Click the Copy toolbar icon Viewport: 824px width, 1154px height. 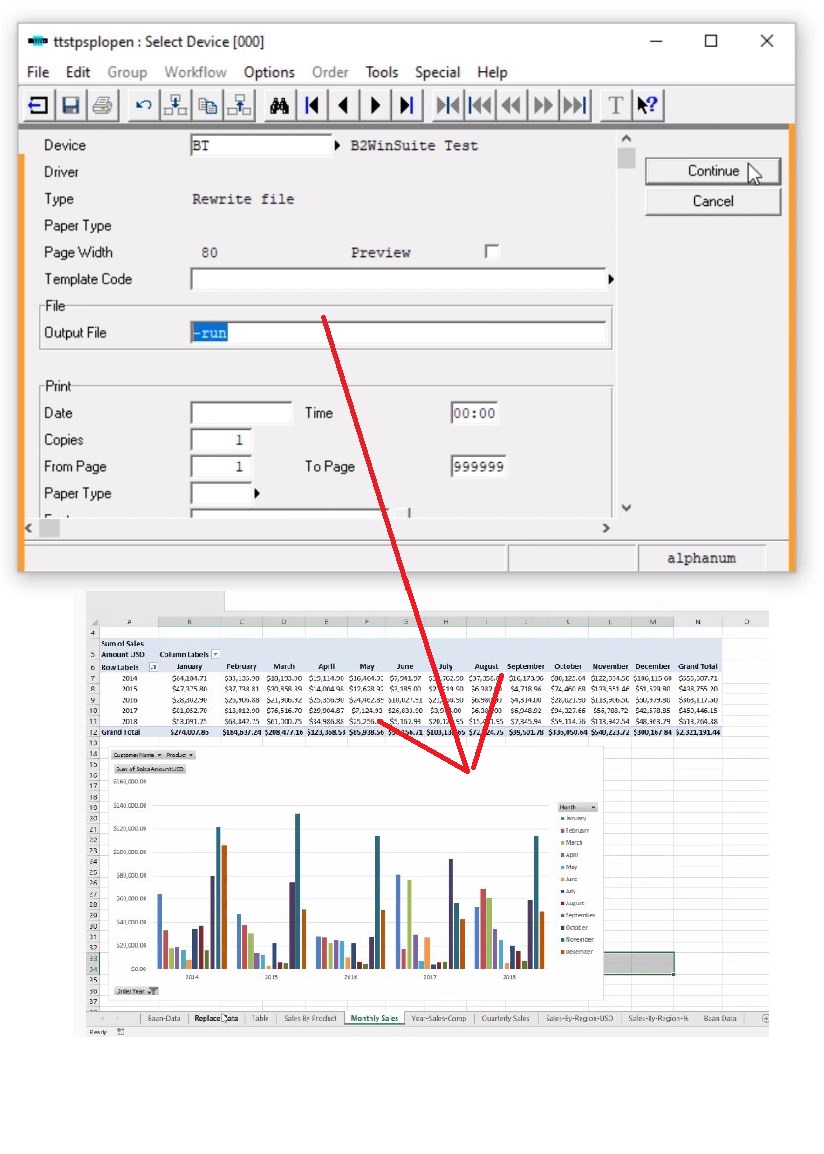(207, 105)
